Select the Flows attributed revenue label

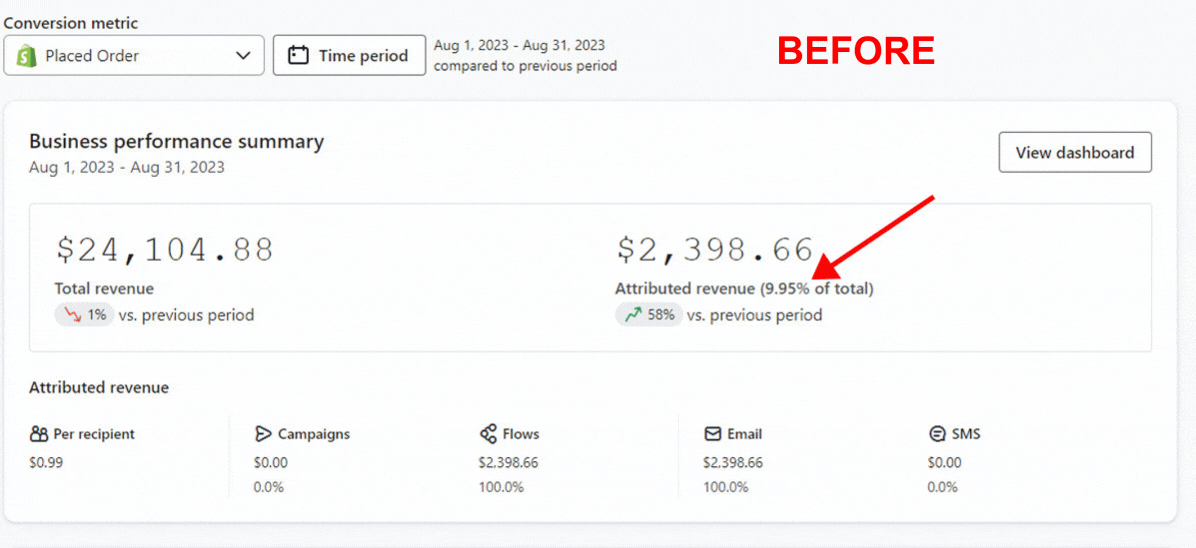521,434
